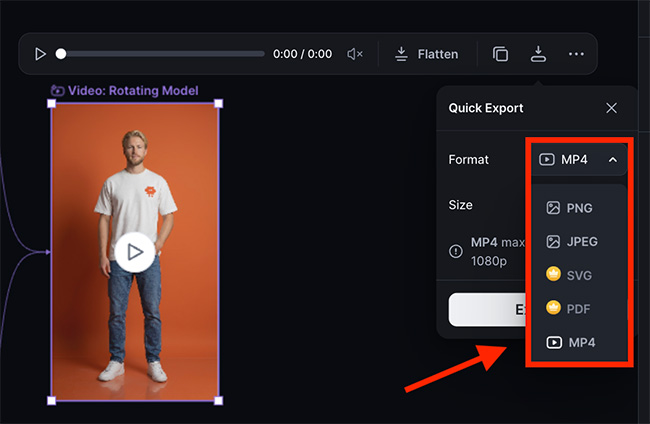Click the Flatten button
The image size is (650, 424).
pyautogui.click(x=427, y=54)
